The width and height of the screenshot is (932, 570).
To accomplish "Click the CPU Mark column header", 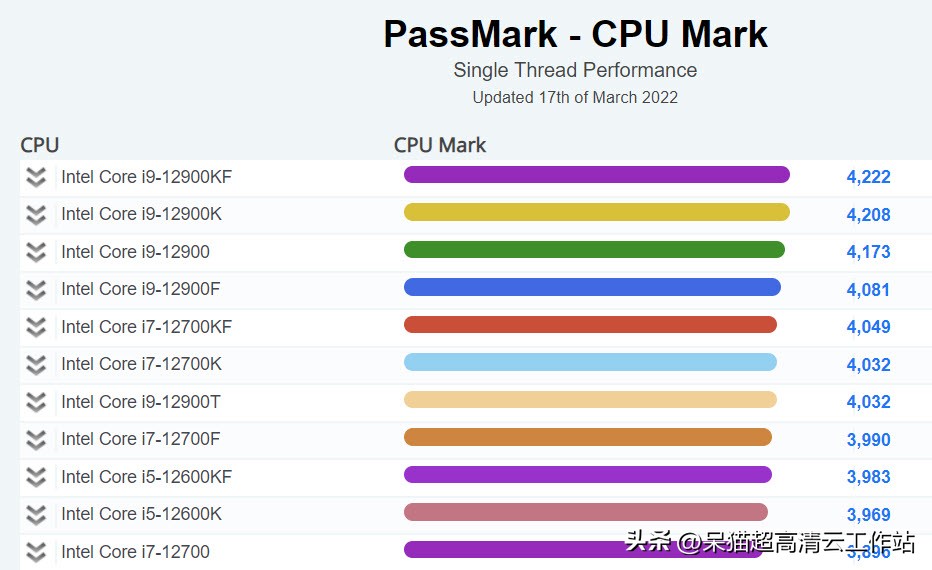I will 440,145.
